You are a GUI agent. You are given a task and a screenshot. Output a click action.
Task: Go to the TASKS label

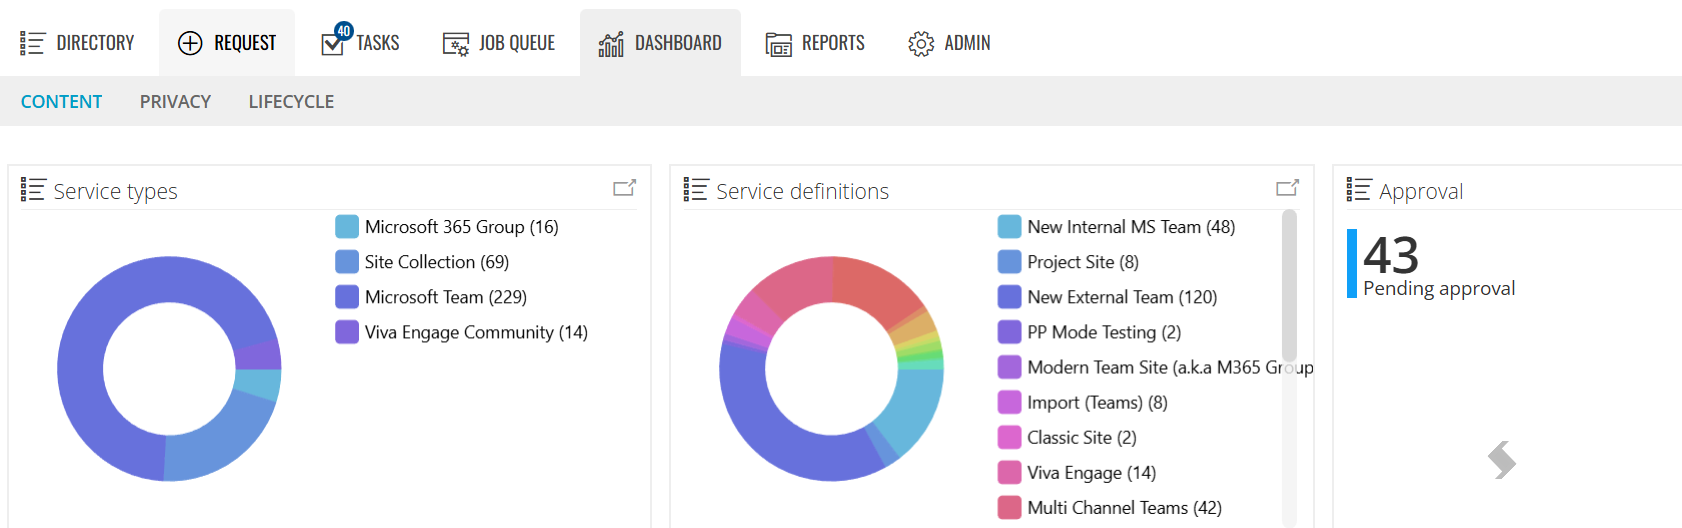tap(378, 43)
